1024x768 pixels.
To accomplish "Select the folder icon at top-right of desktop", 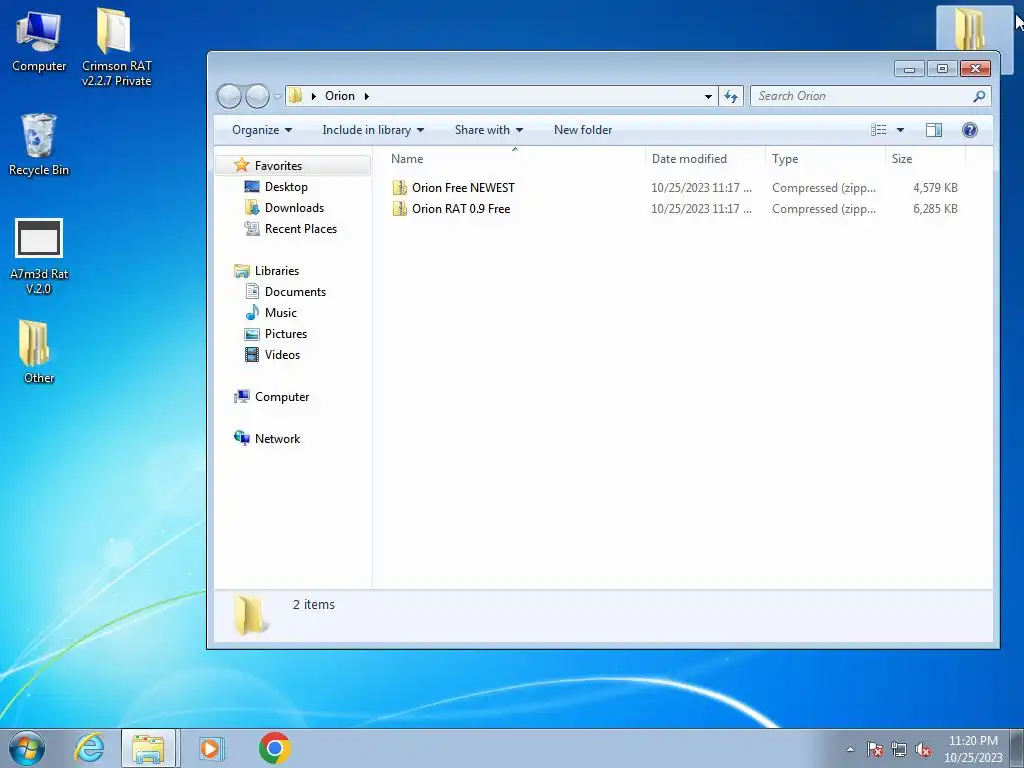I will [x=969, y=28].
